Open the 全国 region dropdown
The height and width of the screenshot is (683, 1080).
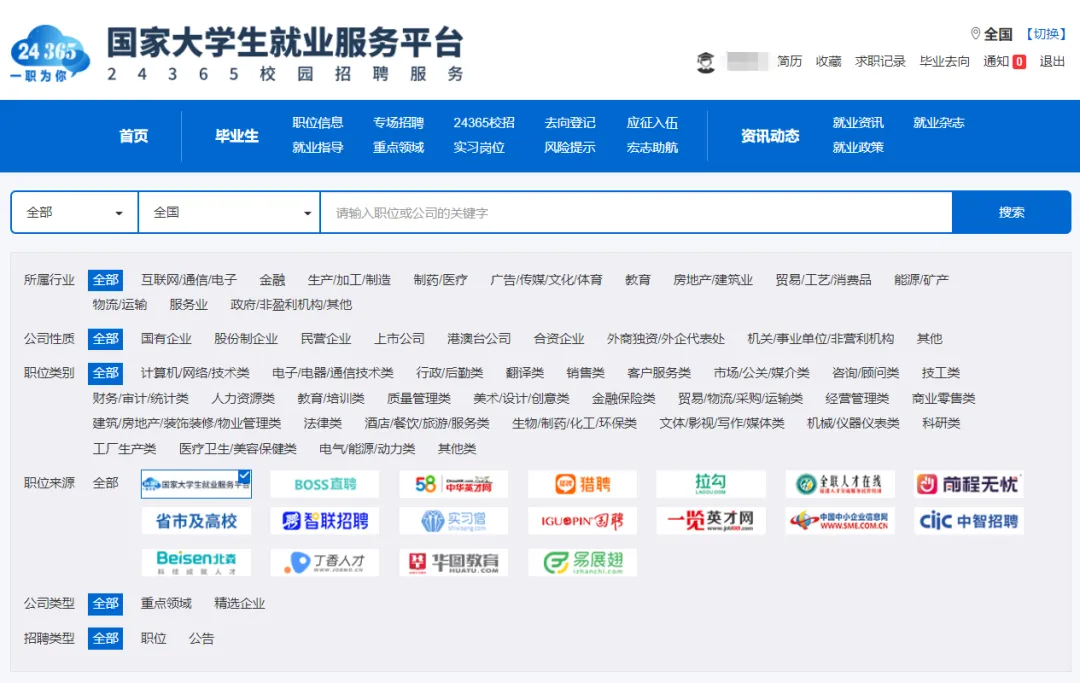pyautogui.click(x=228, y=212)
